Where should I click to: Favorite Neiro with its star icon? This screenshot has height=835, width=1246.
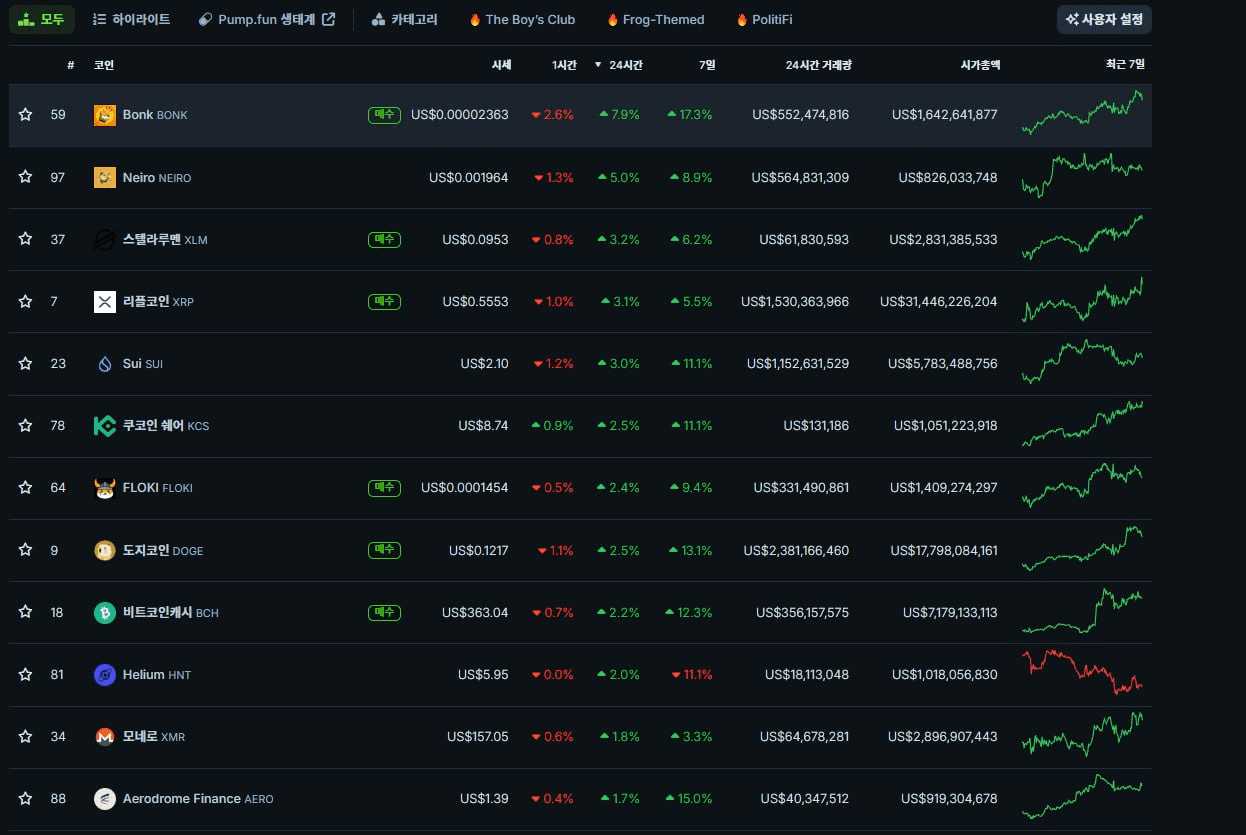(x=25, y=177)
